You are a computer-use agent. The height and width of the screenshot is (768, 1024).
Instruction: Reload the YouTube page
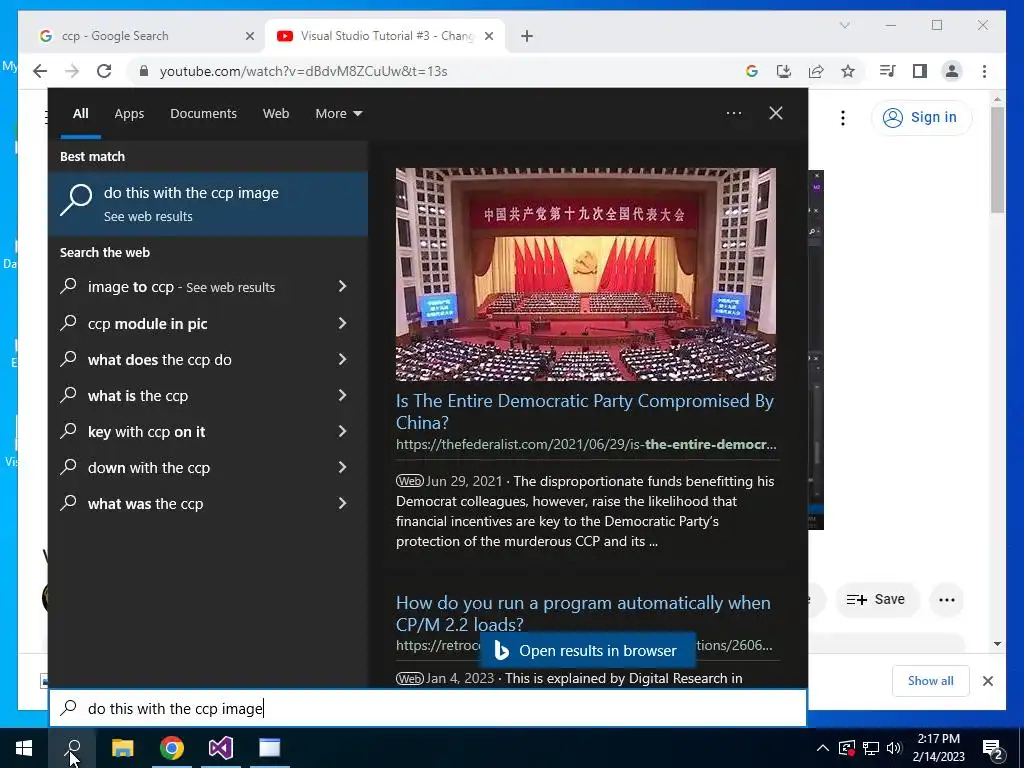104,71
